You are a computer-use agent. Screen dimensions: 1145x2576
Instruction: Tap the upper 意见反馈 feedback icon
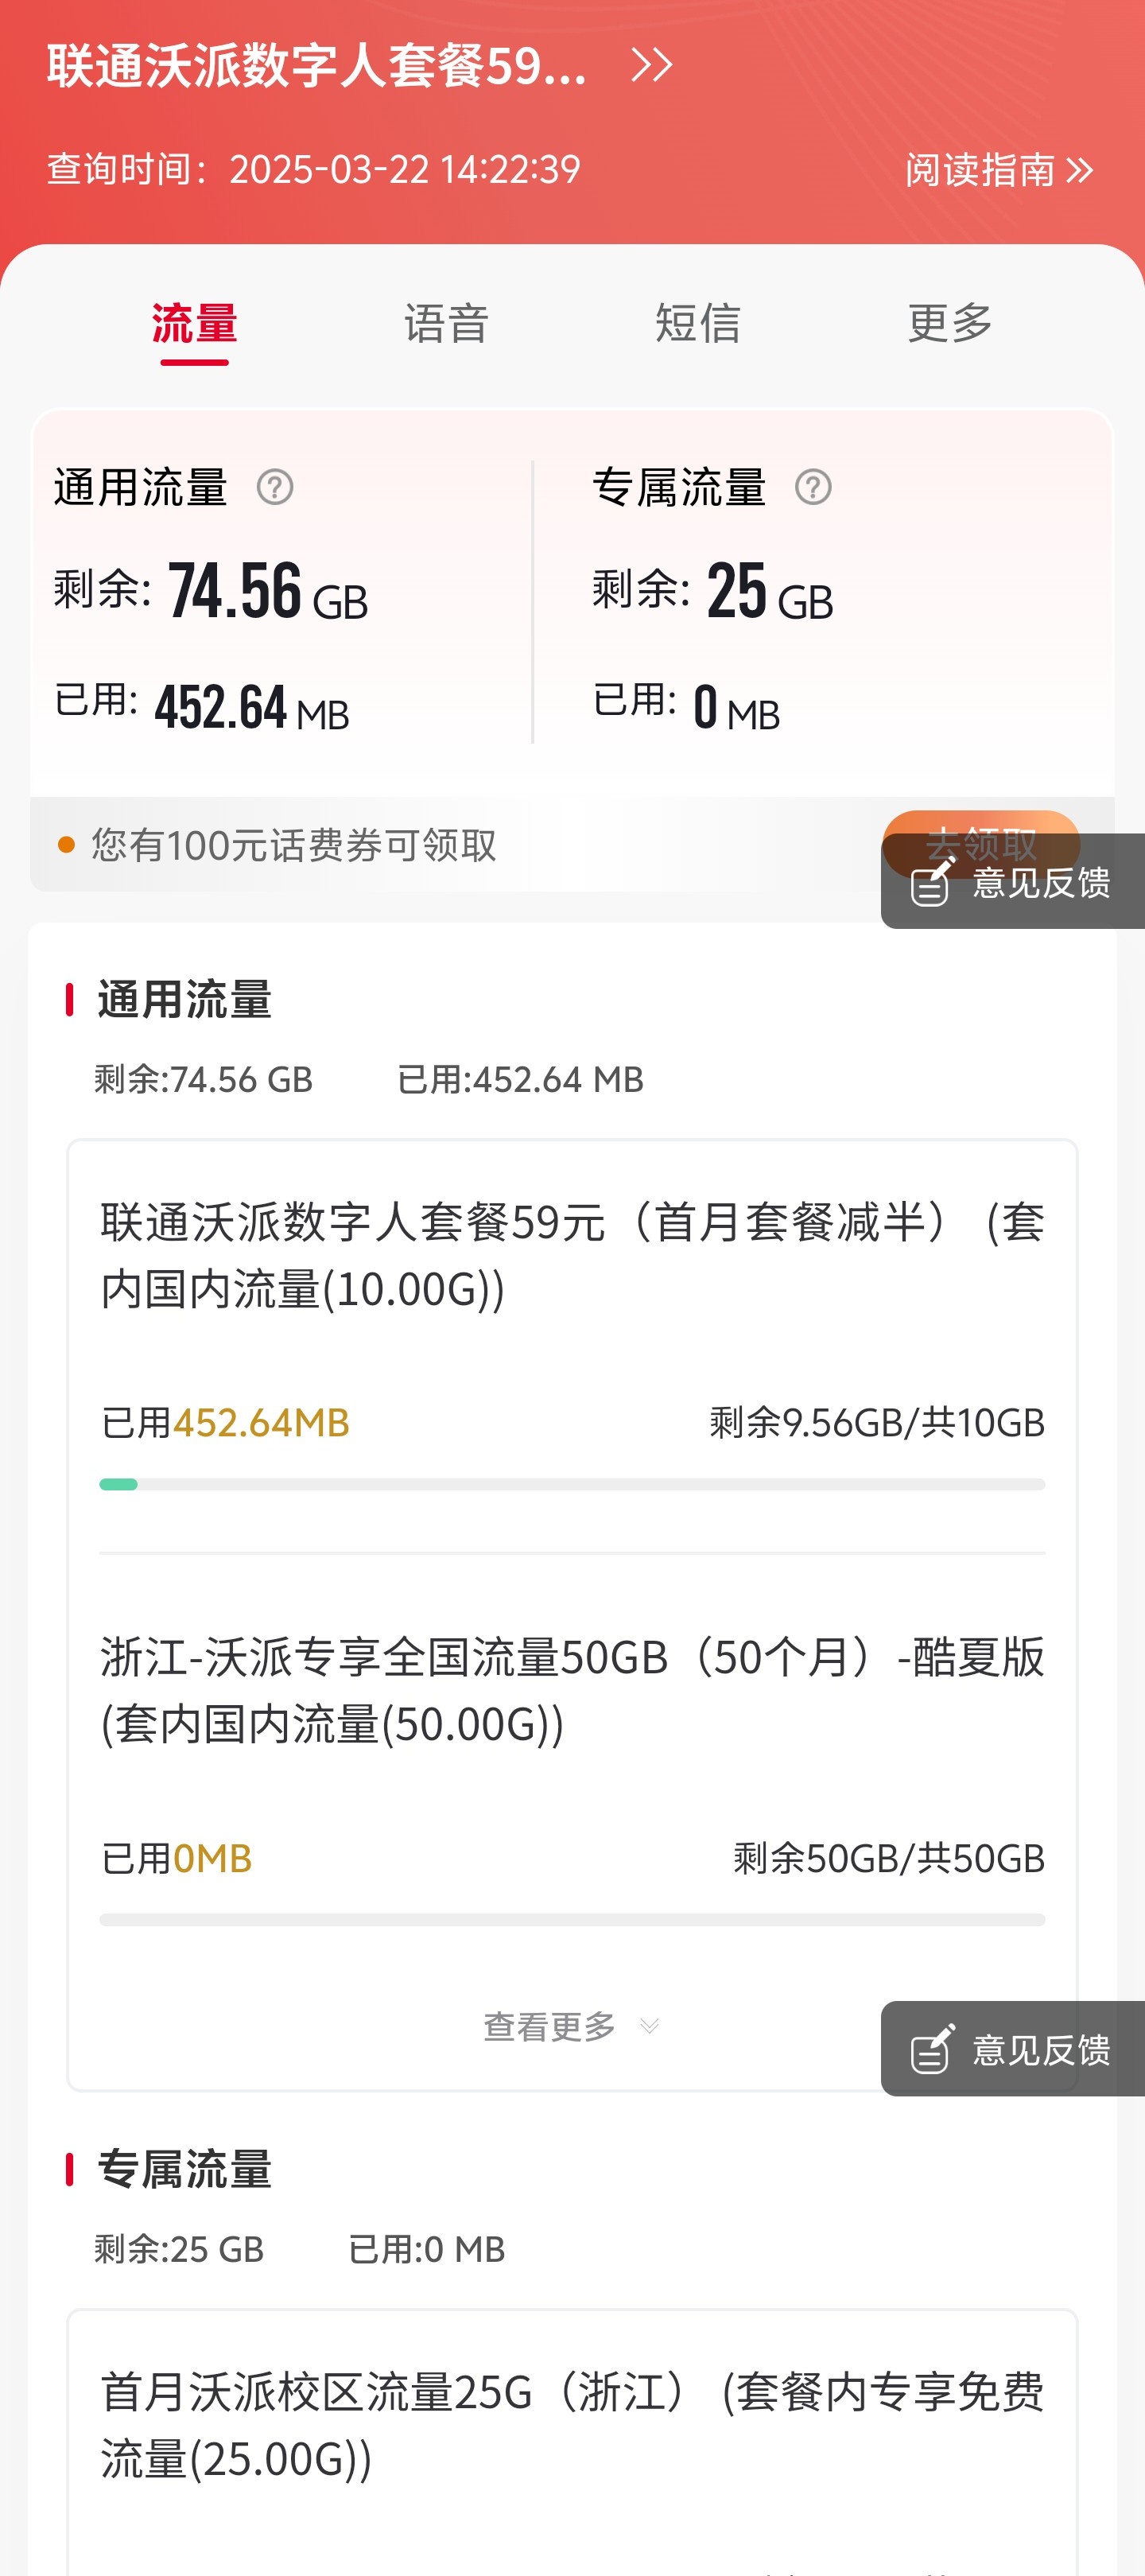931,882
